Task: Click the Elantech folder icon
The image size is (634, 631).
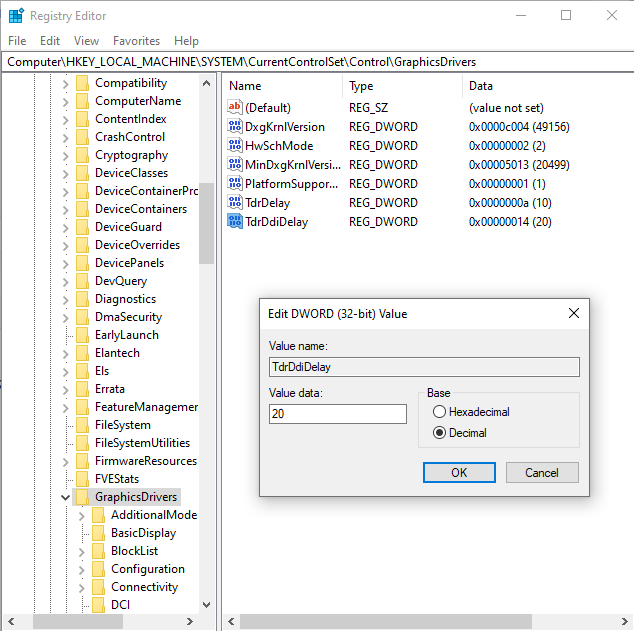Action: tap(82, 353)
